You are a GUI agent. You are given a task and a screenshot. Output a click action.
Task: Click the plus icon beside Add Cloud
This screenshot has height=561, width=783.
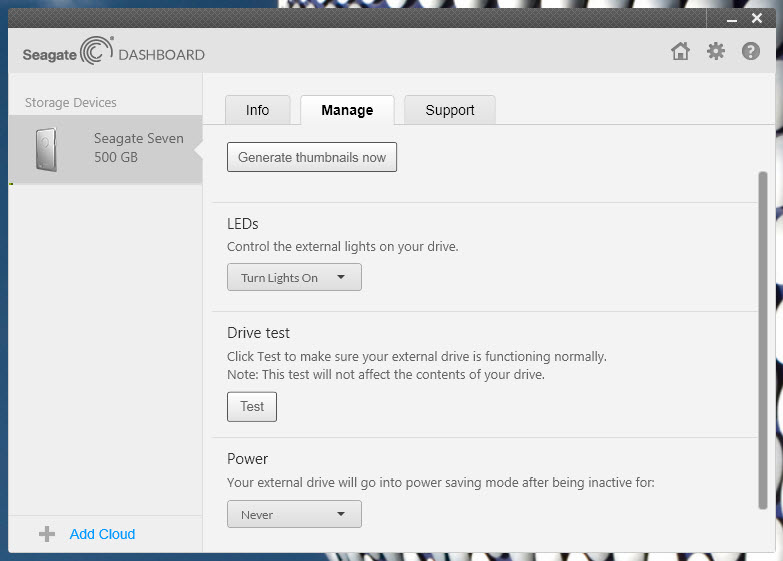tap(47, 534)
